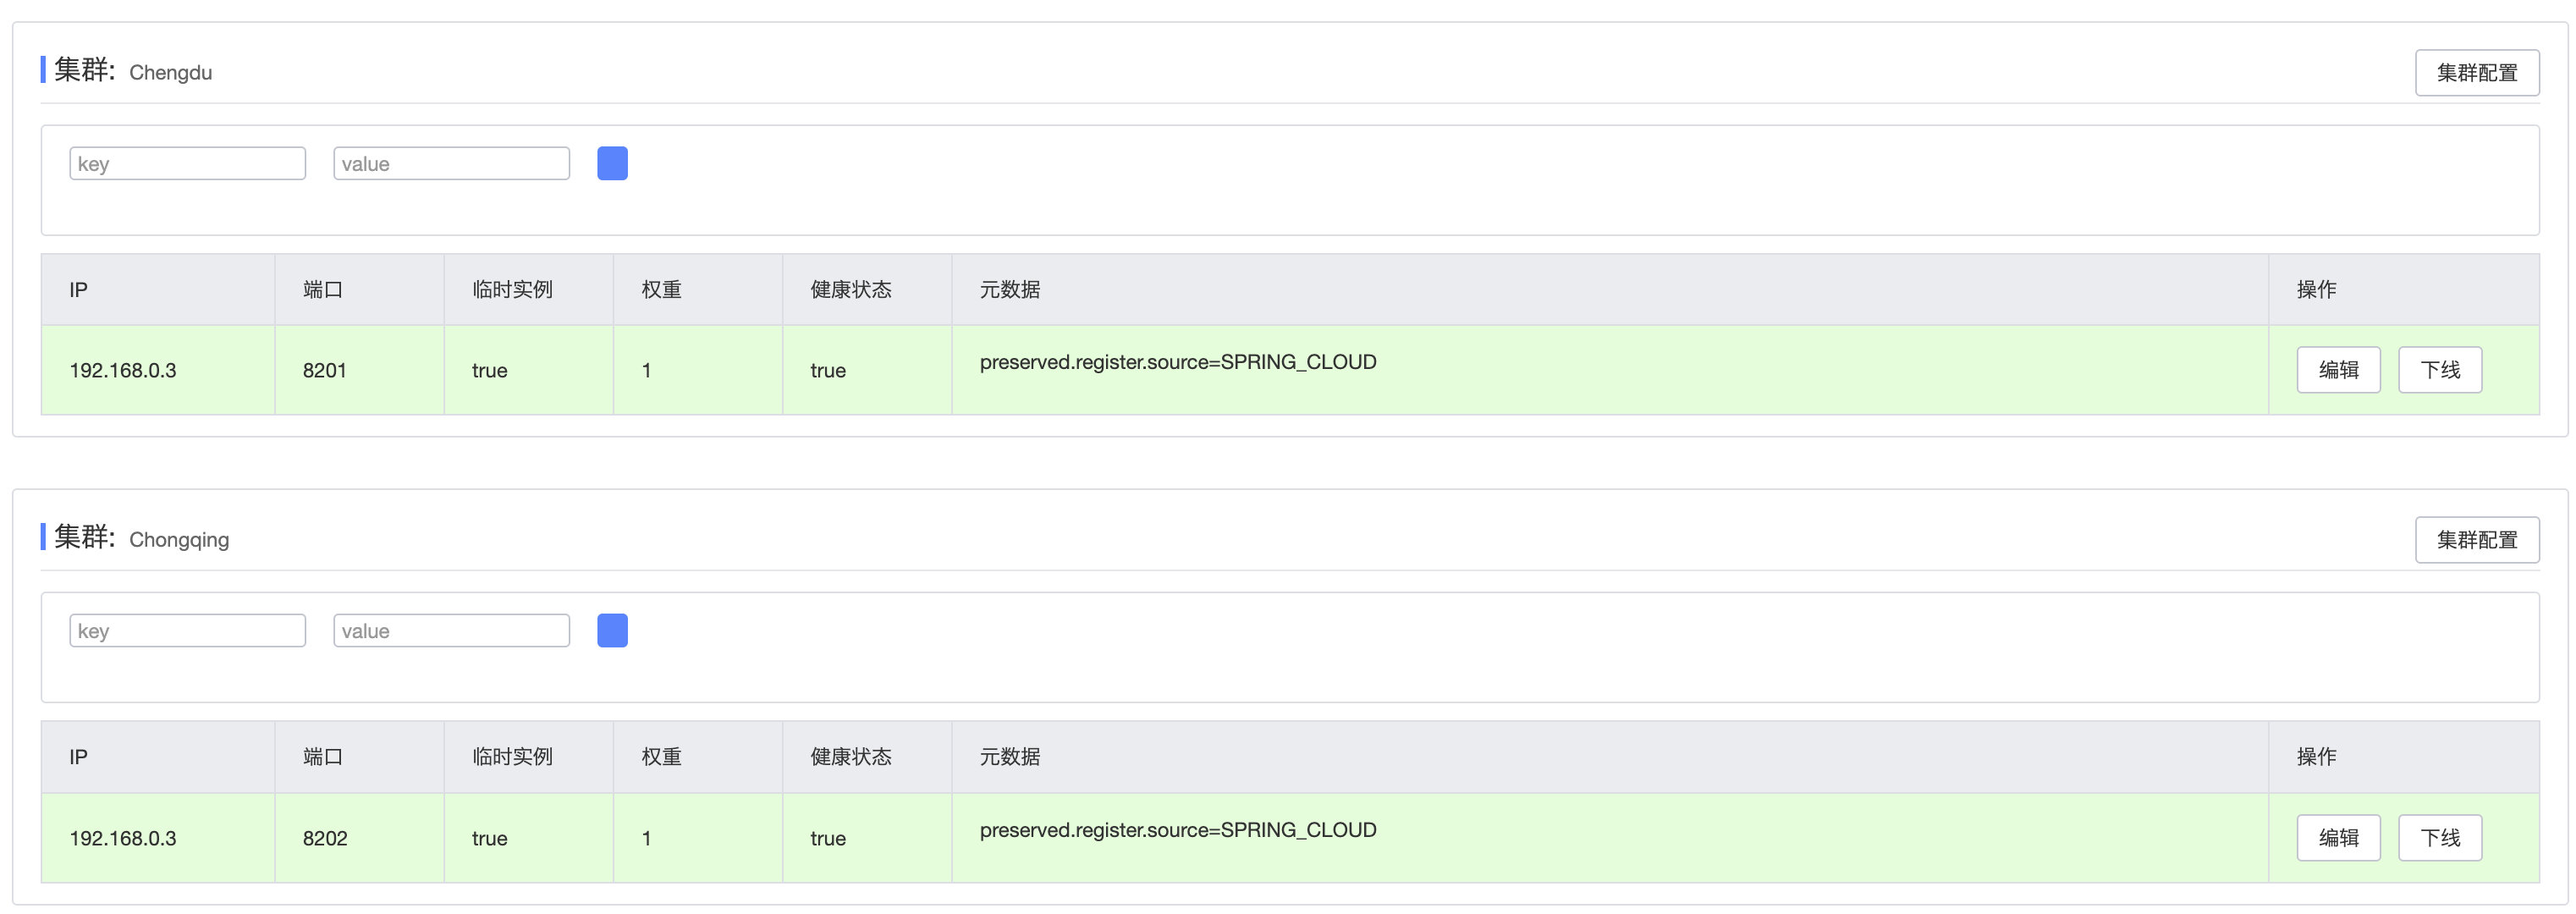Click the Chongqing cluster name label

(179, 540)
